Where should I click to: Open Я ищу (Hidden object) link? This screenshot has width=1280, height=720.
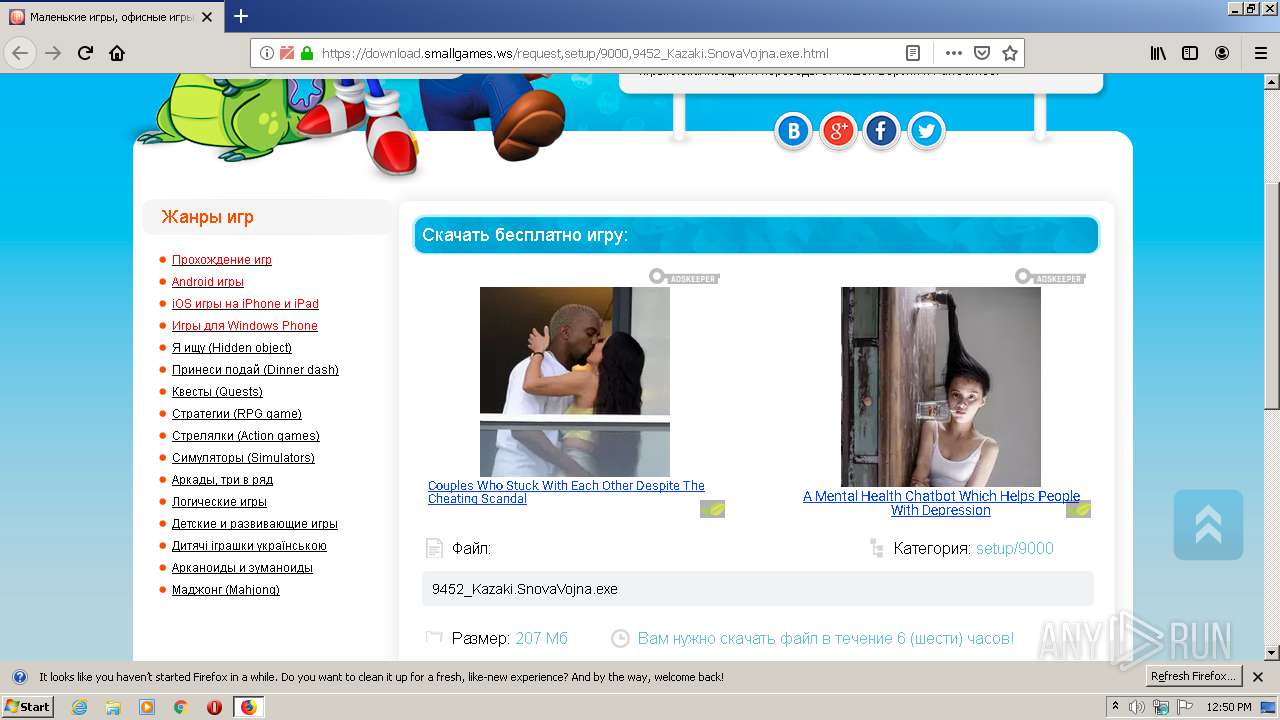coord(232,348)
